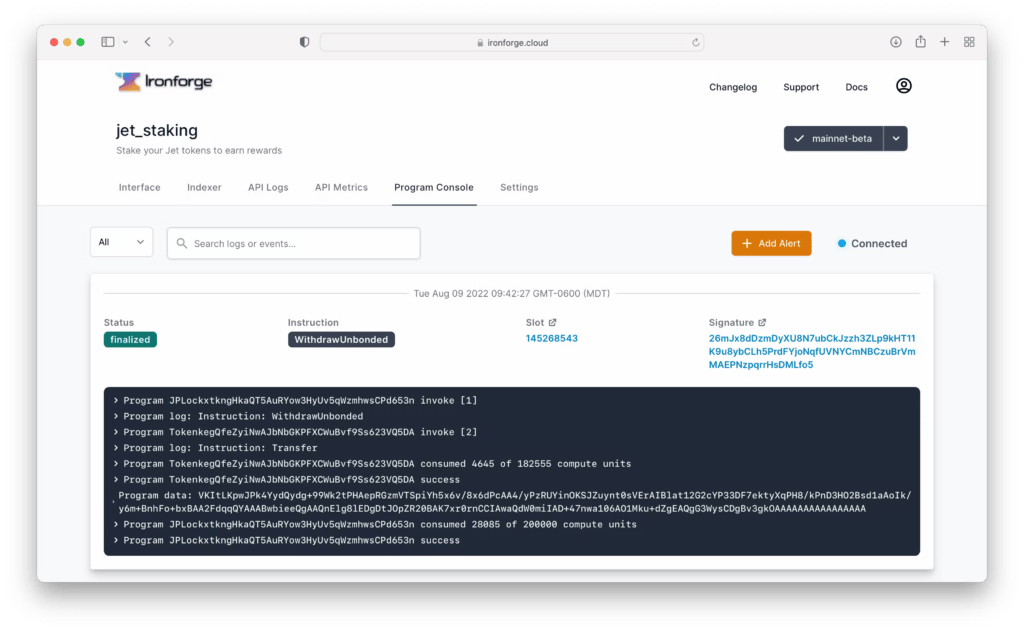This screenshot has height=631, width=1024.
Task: Click the Connected status dot
Action: coord(842,243)
